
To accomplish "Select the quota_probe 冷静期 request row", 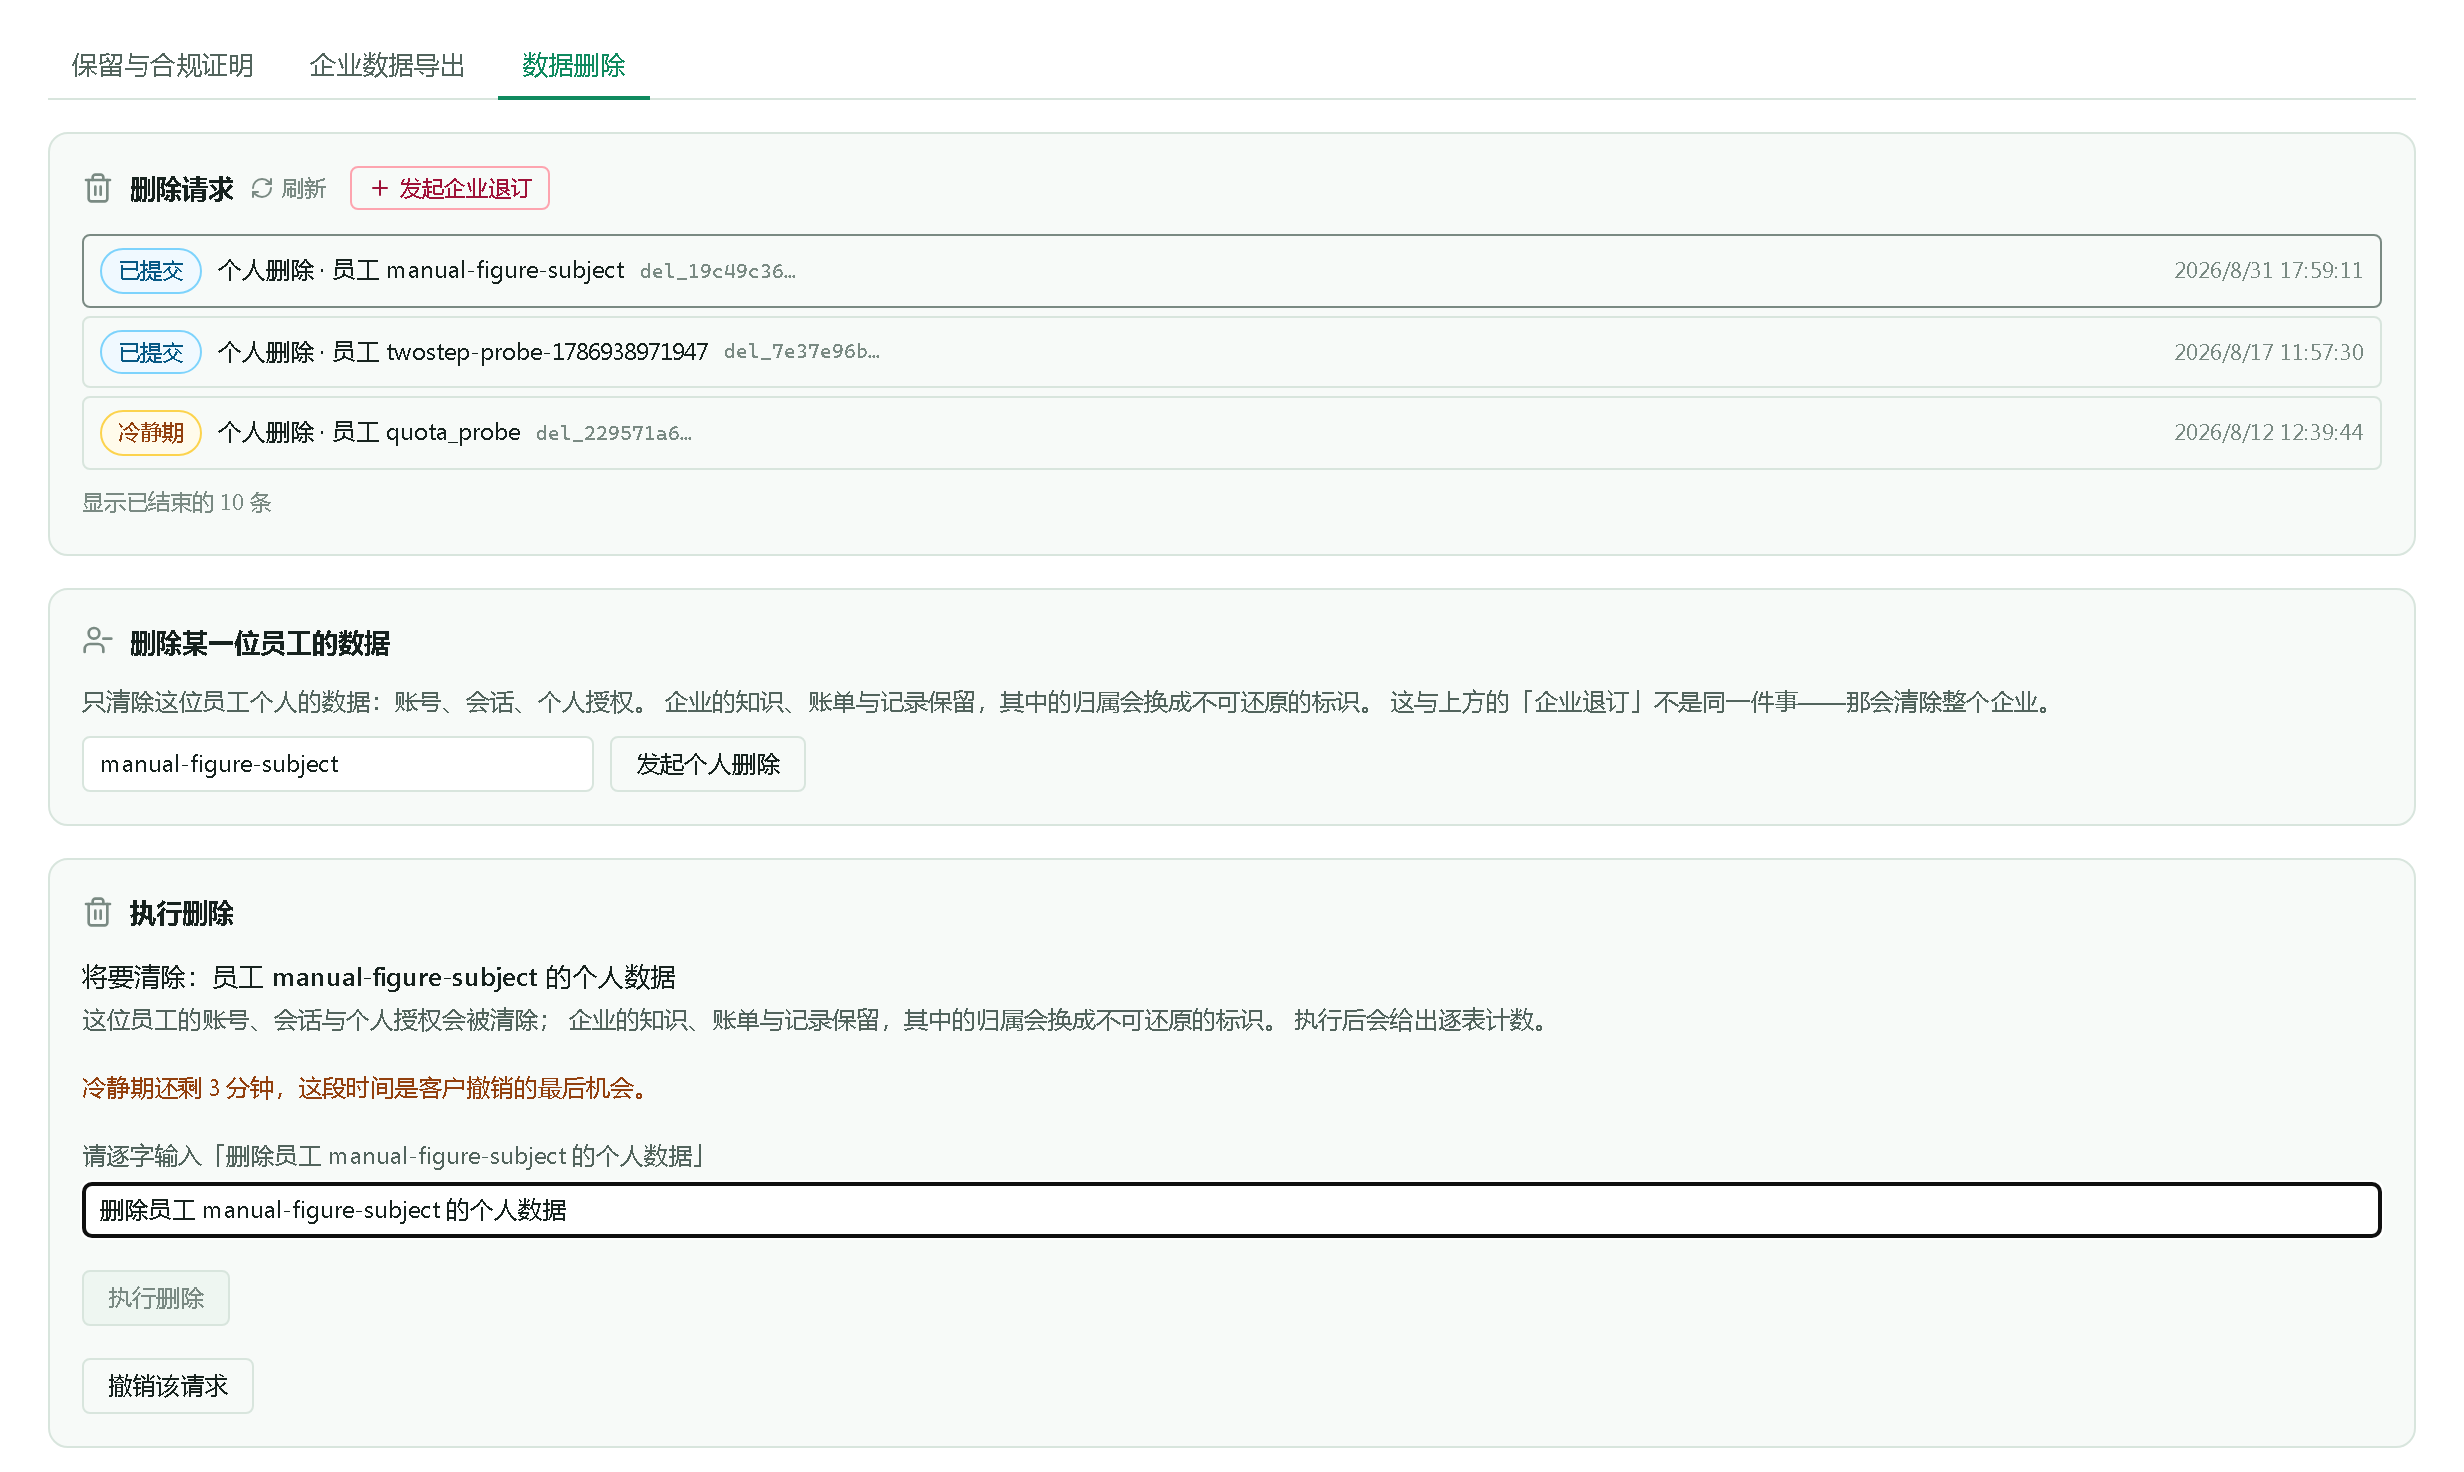I will (x=1231, y=433).
